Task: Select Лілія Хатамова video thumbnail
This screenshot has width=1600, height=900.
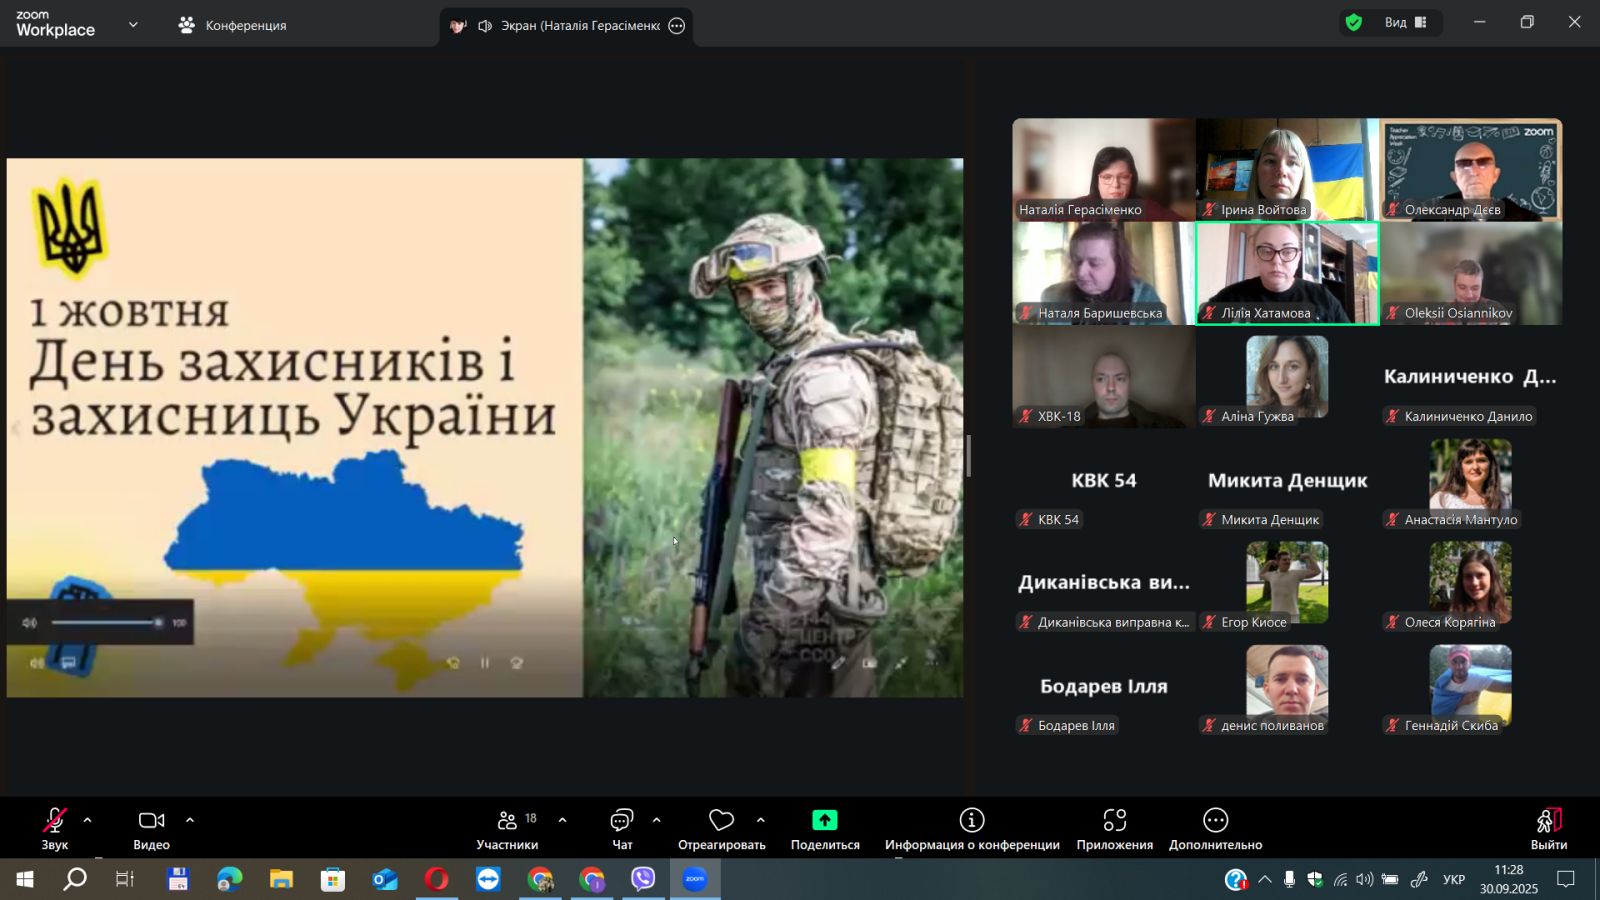Action: (x=1287, y=273)
